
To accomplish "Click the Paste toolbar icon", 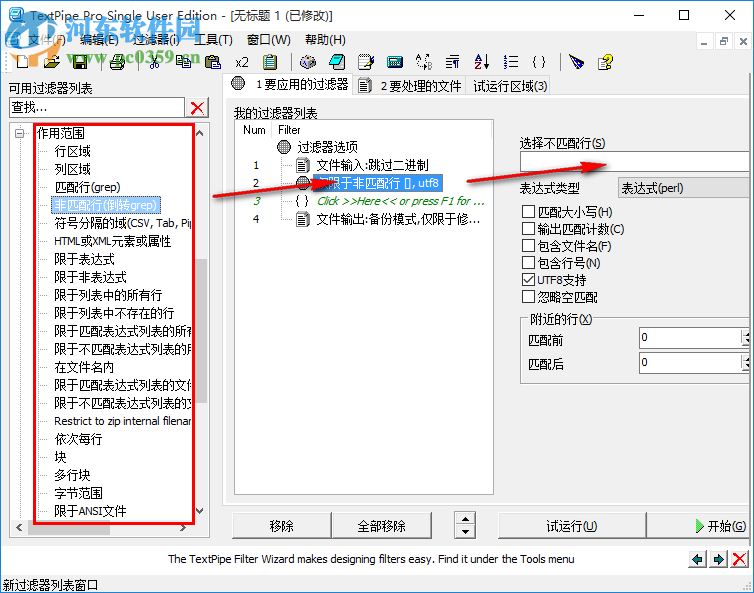I will point(213,62).
